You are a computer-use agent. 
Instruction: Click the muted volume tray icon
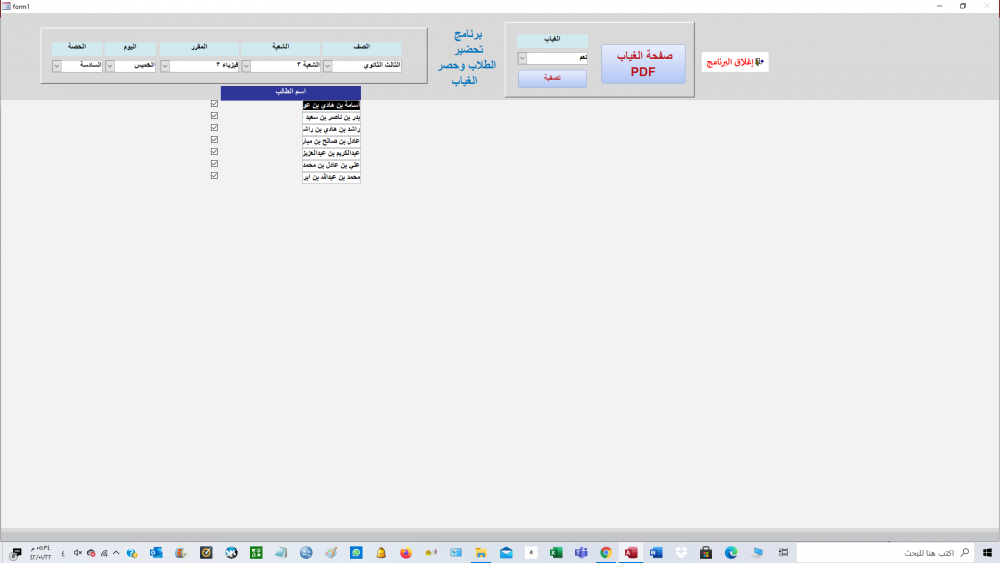(x=78, y=553)
